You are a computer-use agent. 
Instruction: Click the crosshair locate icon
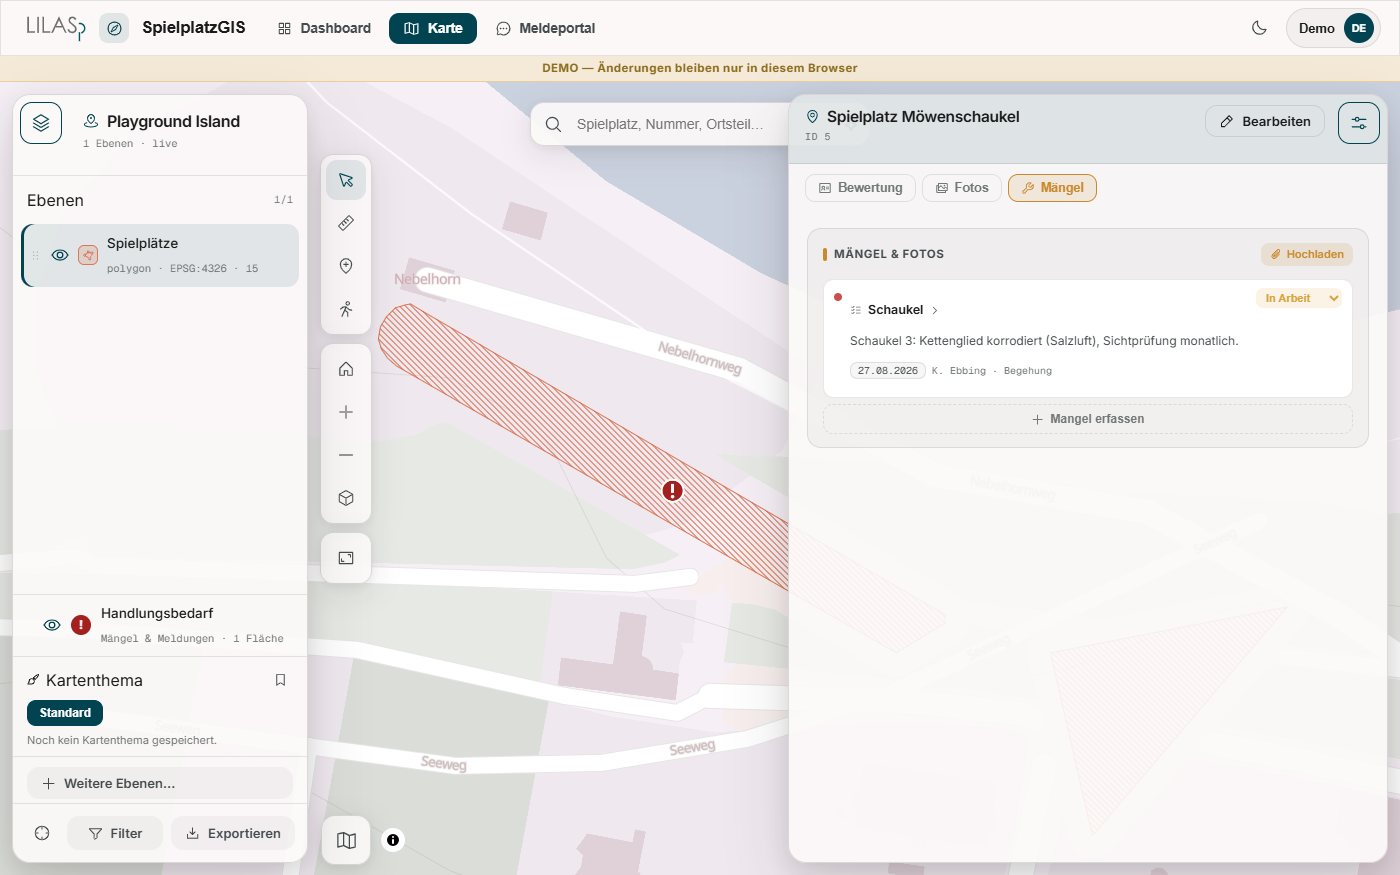click(42, 833)
